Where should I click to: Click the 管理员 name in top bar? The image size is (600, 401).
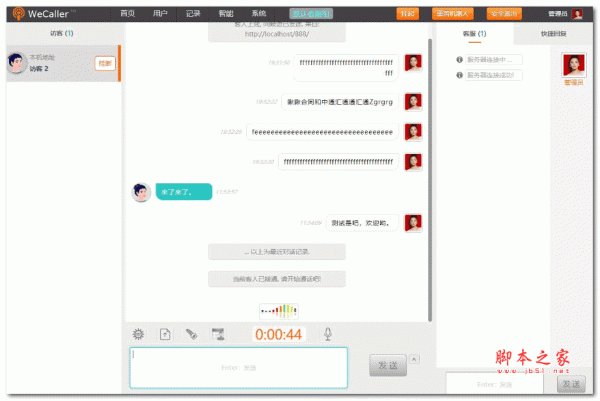click(x=558, y=14)
